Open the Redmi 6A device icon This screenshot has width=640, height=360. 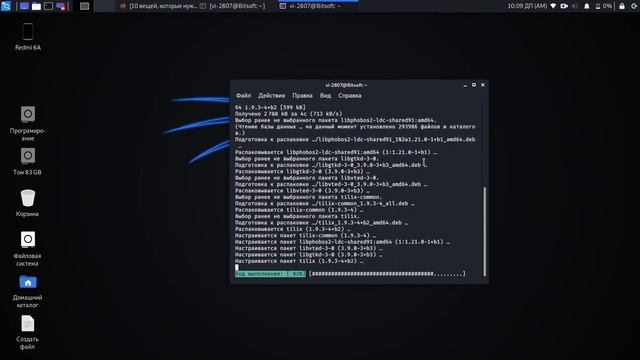[x=28, y=31]
